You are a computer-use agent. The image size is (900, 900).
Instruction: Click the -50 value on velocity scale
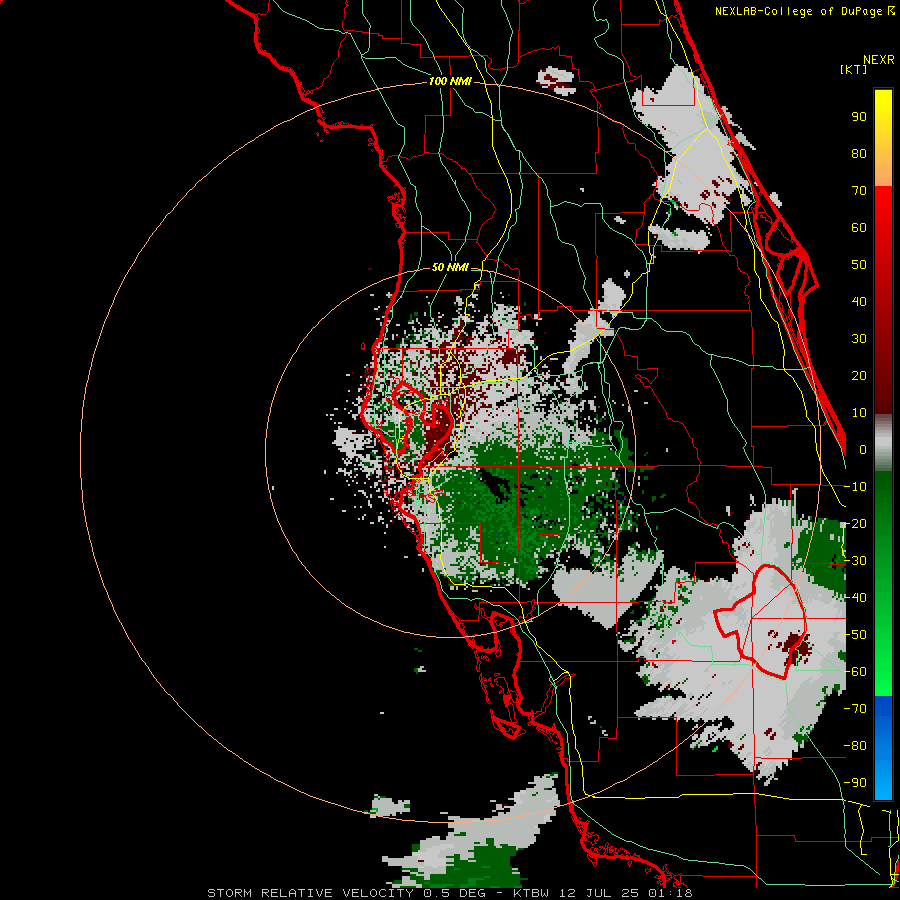pos(855,635)
